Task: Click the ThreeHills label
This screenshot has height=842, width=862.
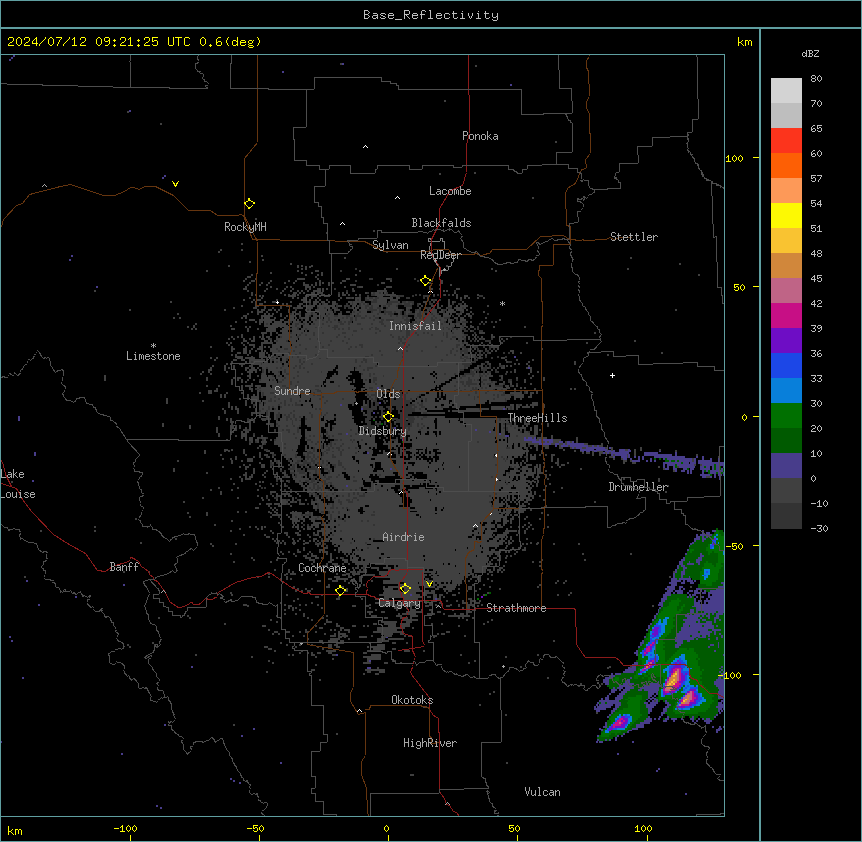Action: (537, 418)
